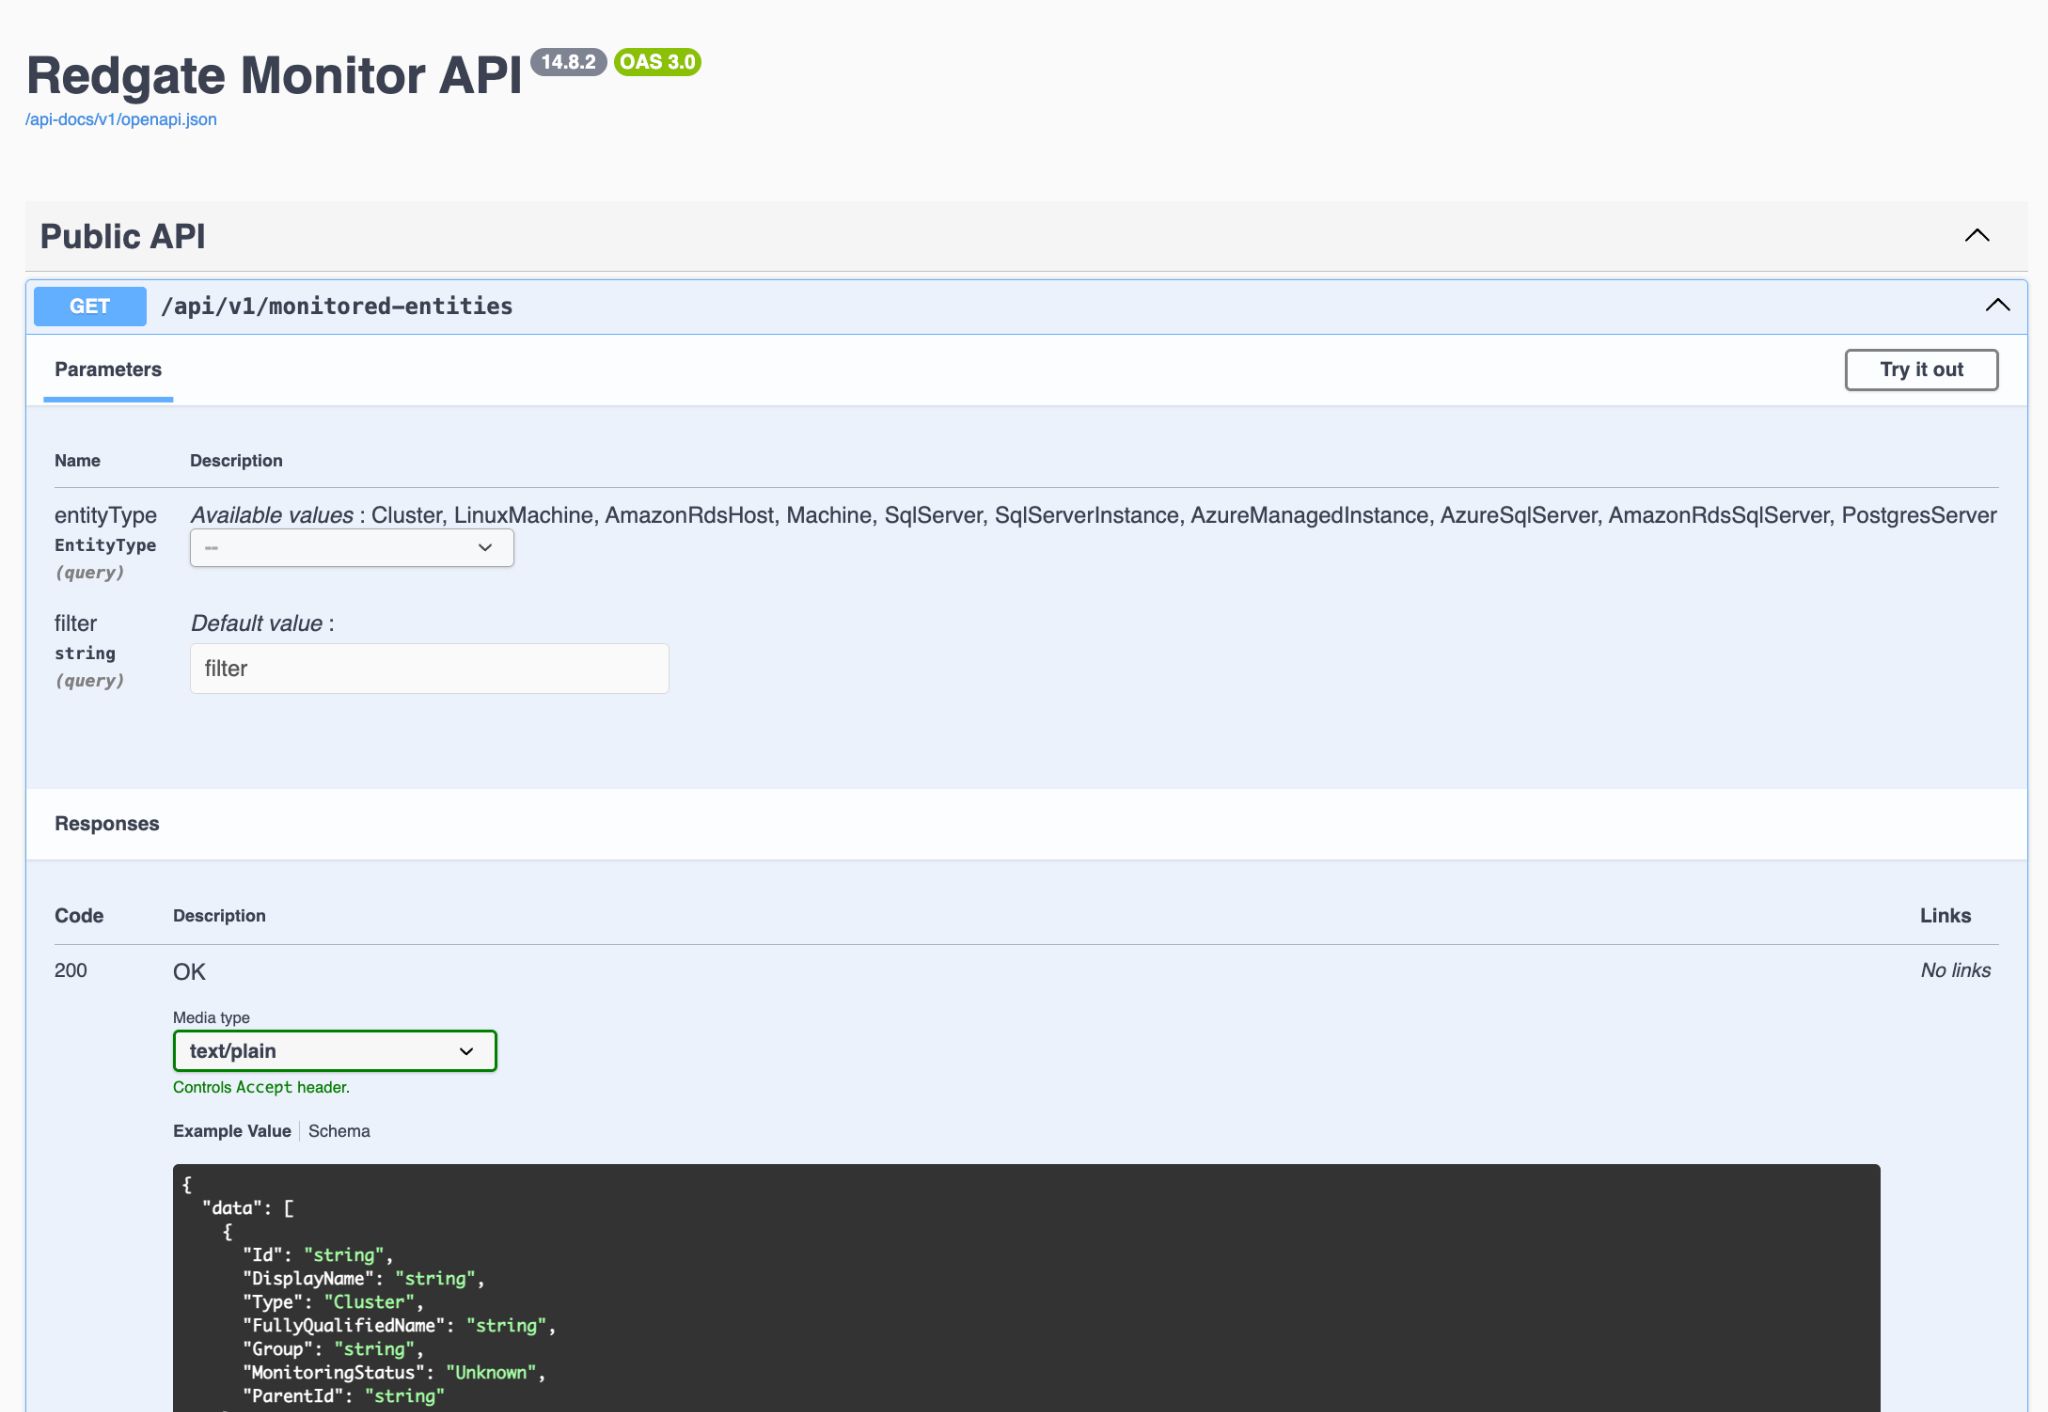
Task: Open the entityType dropdown
Action: pyautogui.click(x=351, y=547)
